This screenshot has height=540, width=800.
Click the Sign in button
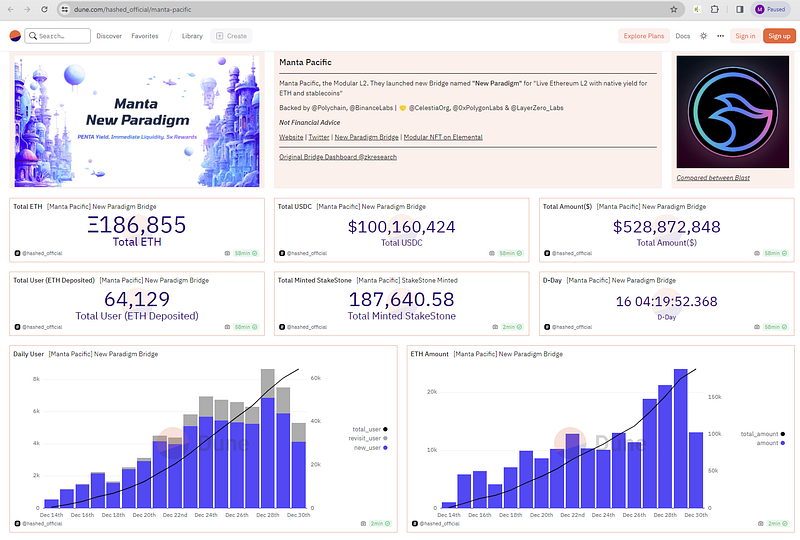point(745,36)
